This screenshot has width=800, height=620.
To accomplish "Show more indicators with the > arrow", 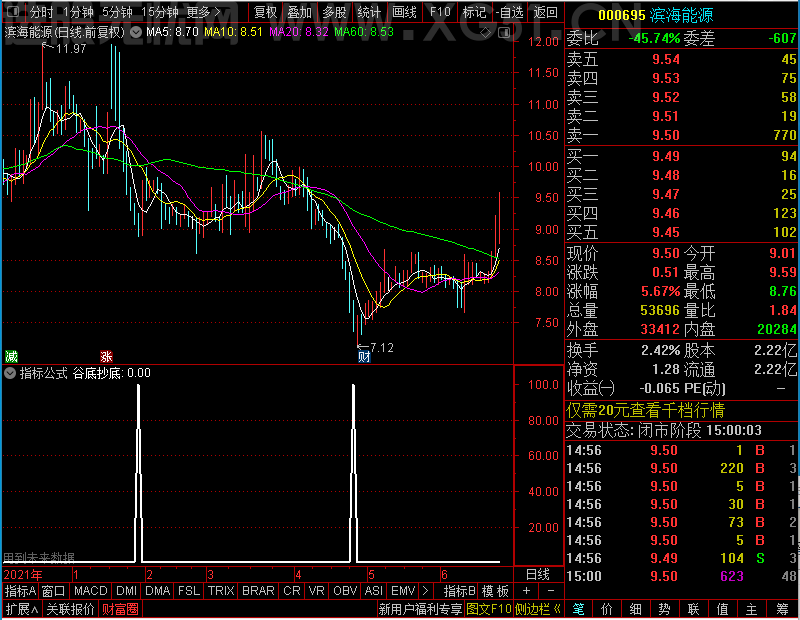I will click(426, 591).
